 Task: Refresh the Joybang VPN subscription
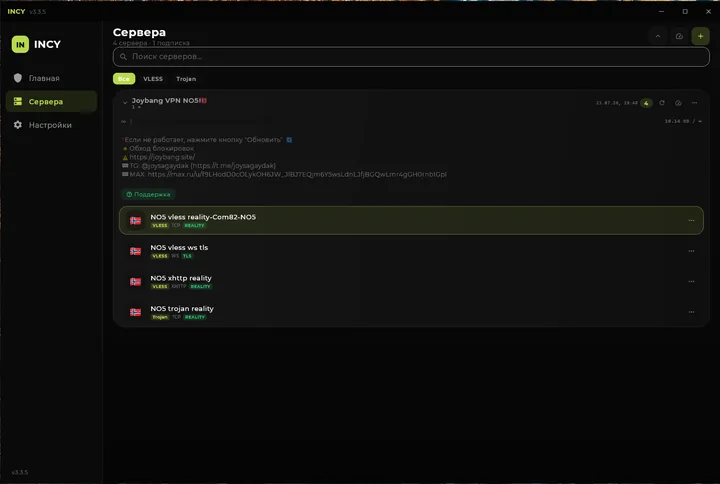(662, 103)
